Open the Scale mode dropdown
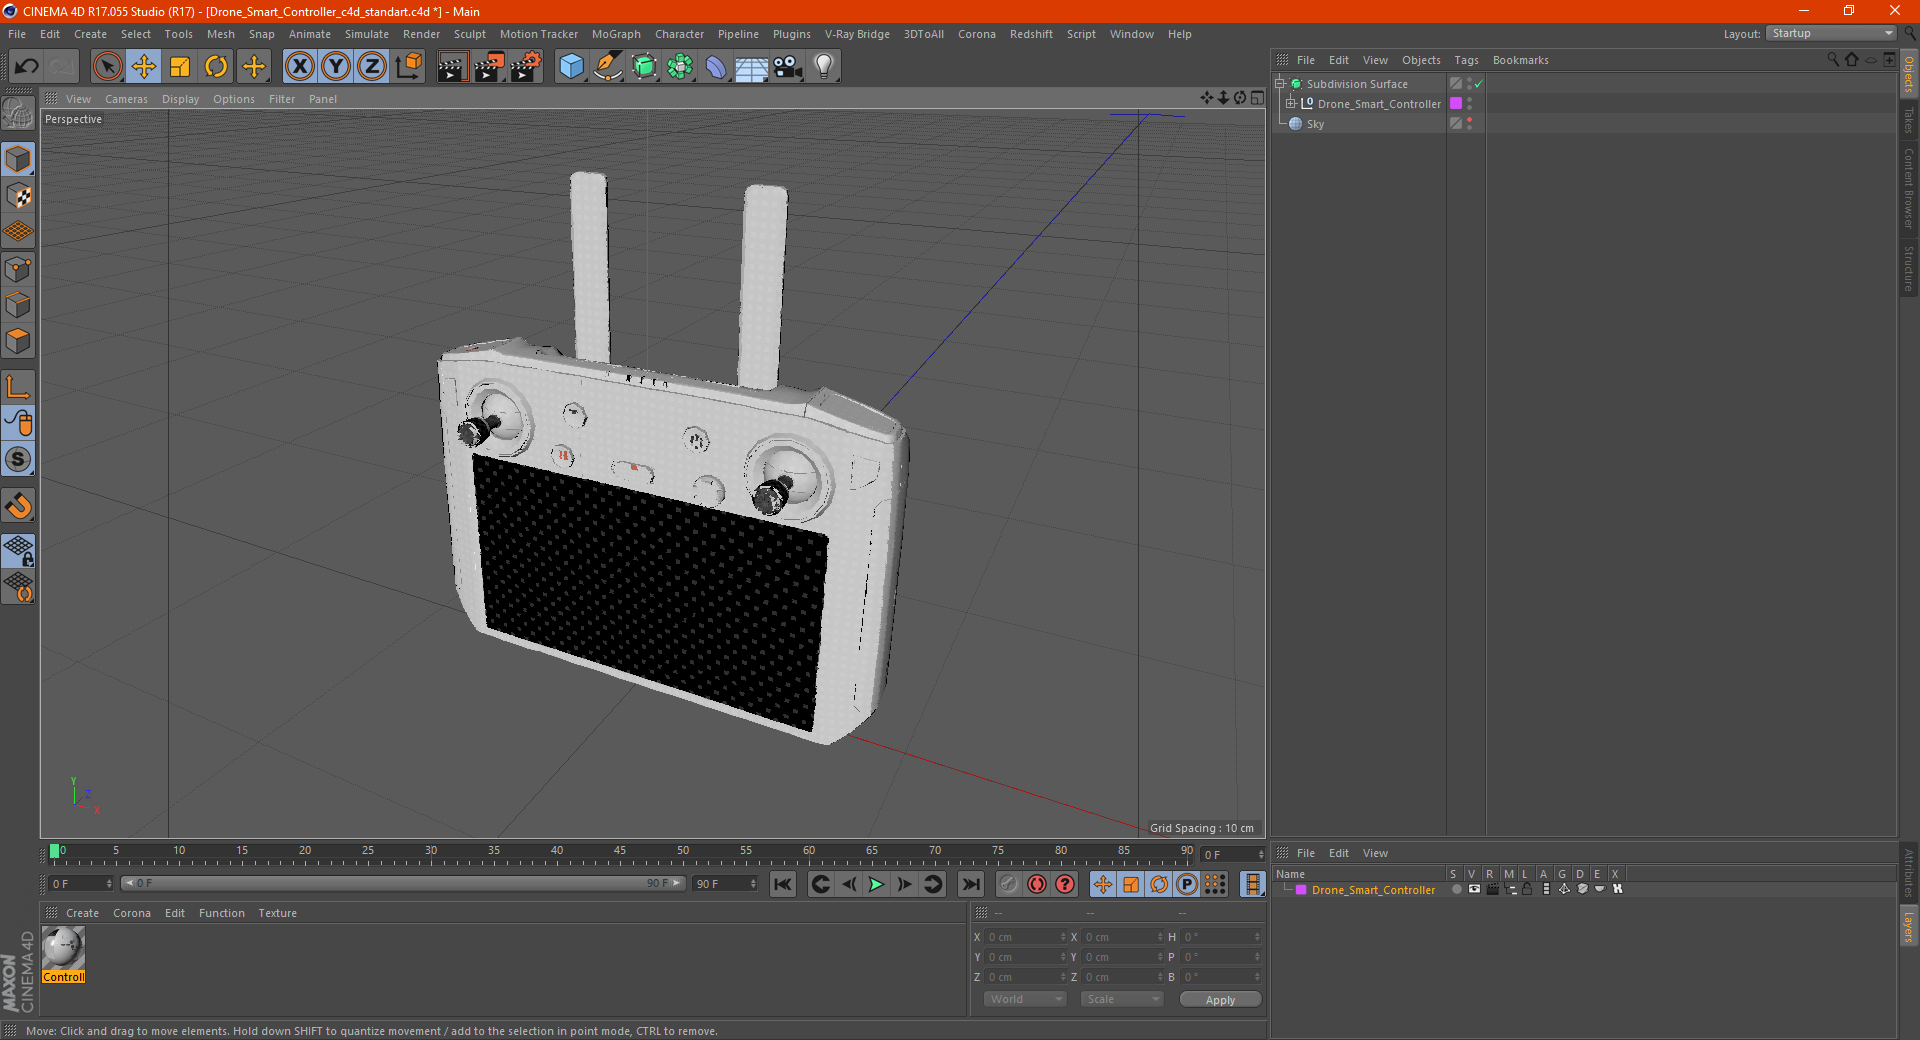The width and height of the screenshot is (1920, 1040). [1121, 999]
